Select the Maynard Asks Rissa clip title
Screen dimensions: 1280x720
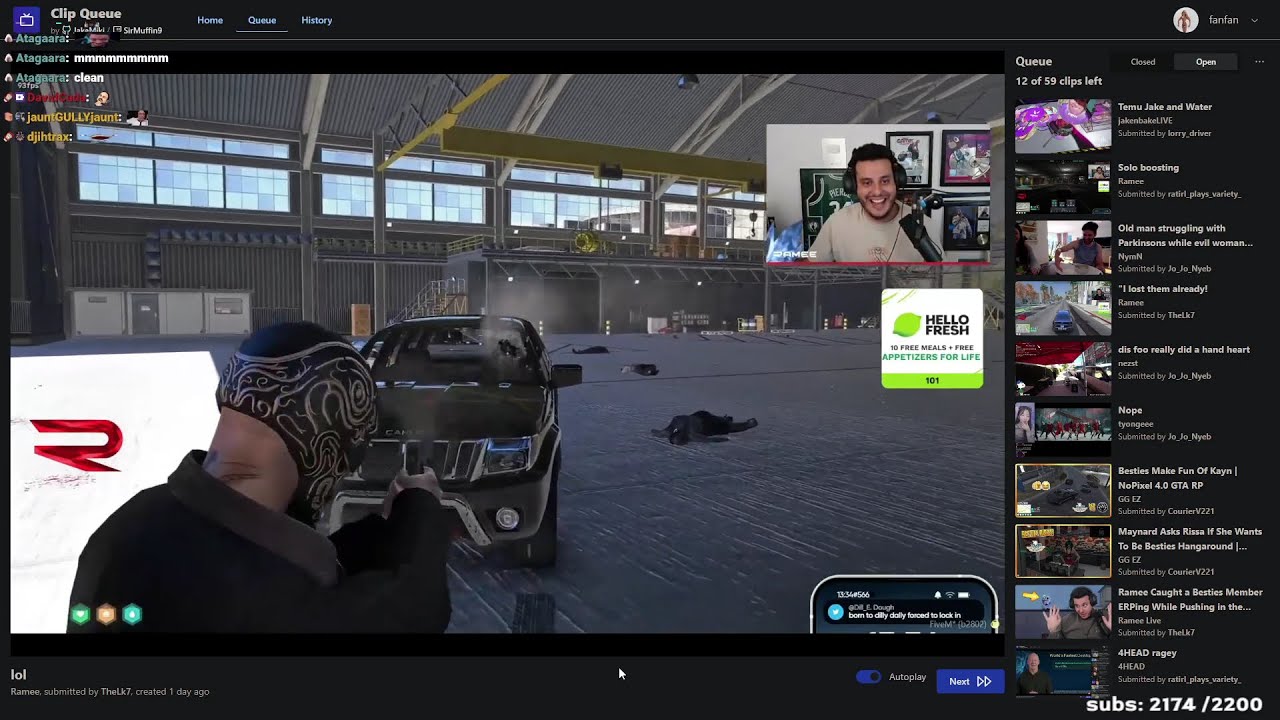tap(1190, 539)
